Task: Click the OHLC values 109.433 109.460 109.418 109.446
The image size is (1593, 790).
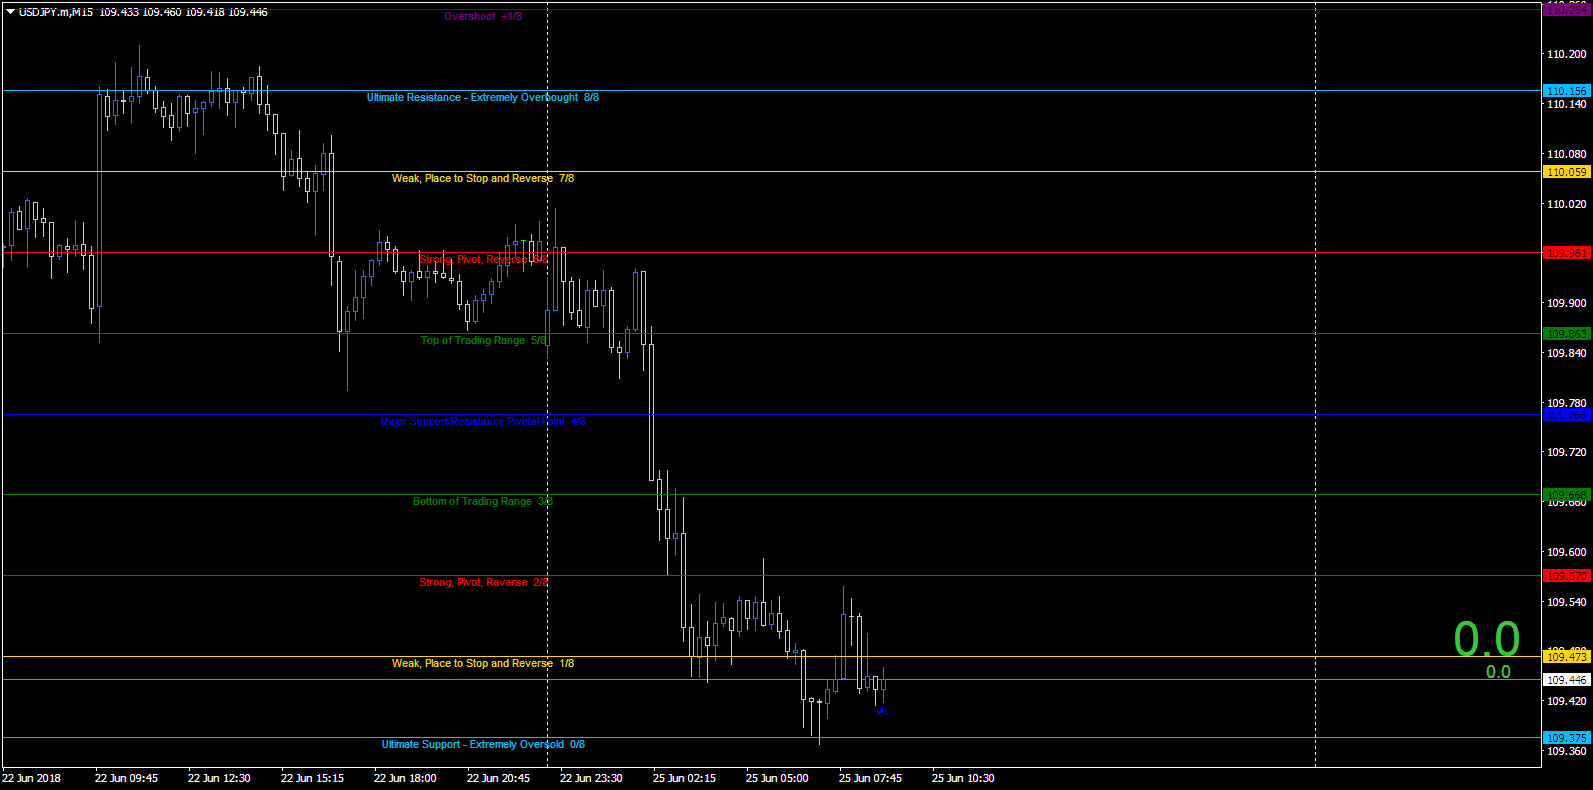Action: coord(183,12)
